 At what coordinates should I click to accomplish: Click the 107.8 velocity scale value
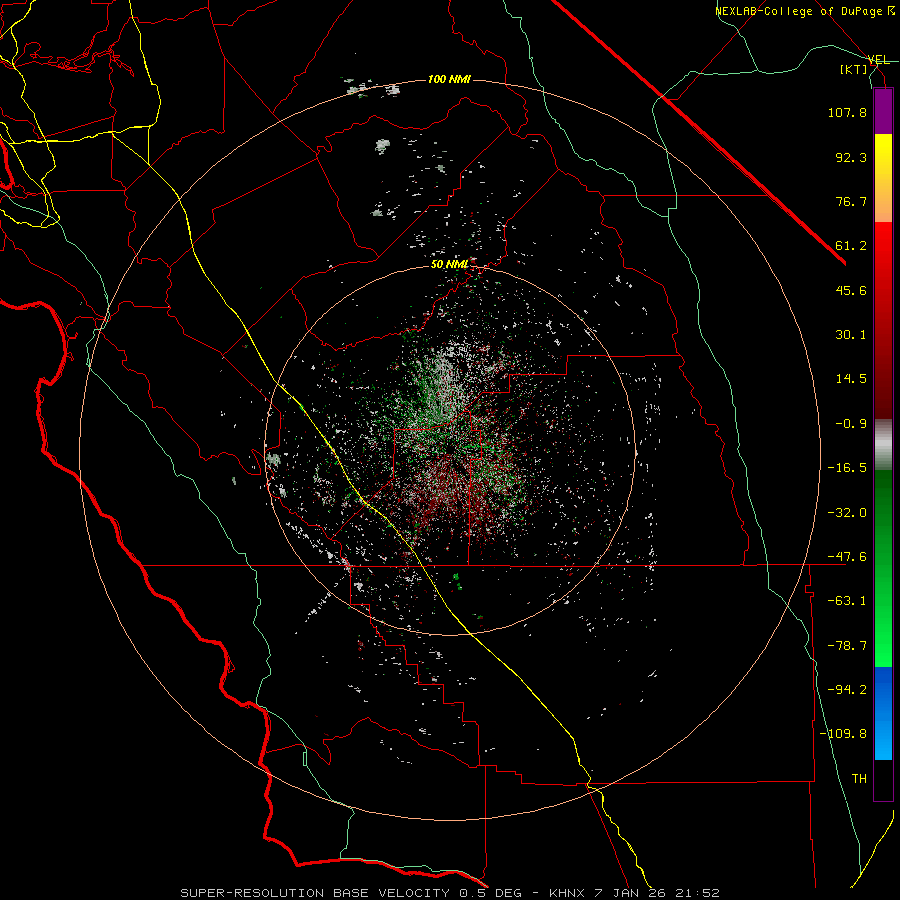tap(847, 112)
